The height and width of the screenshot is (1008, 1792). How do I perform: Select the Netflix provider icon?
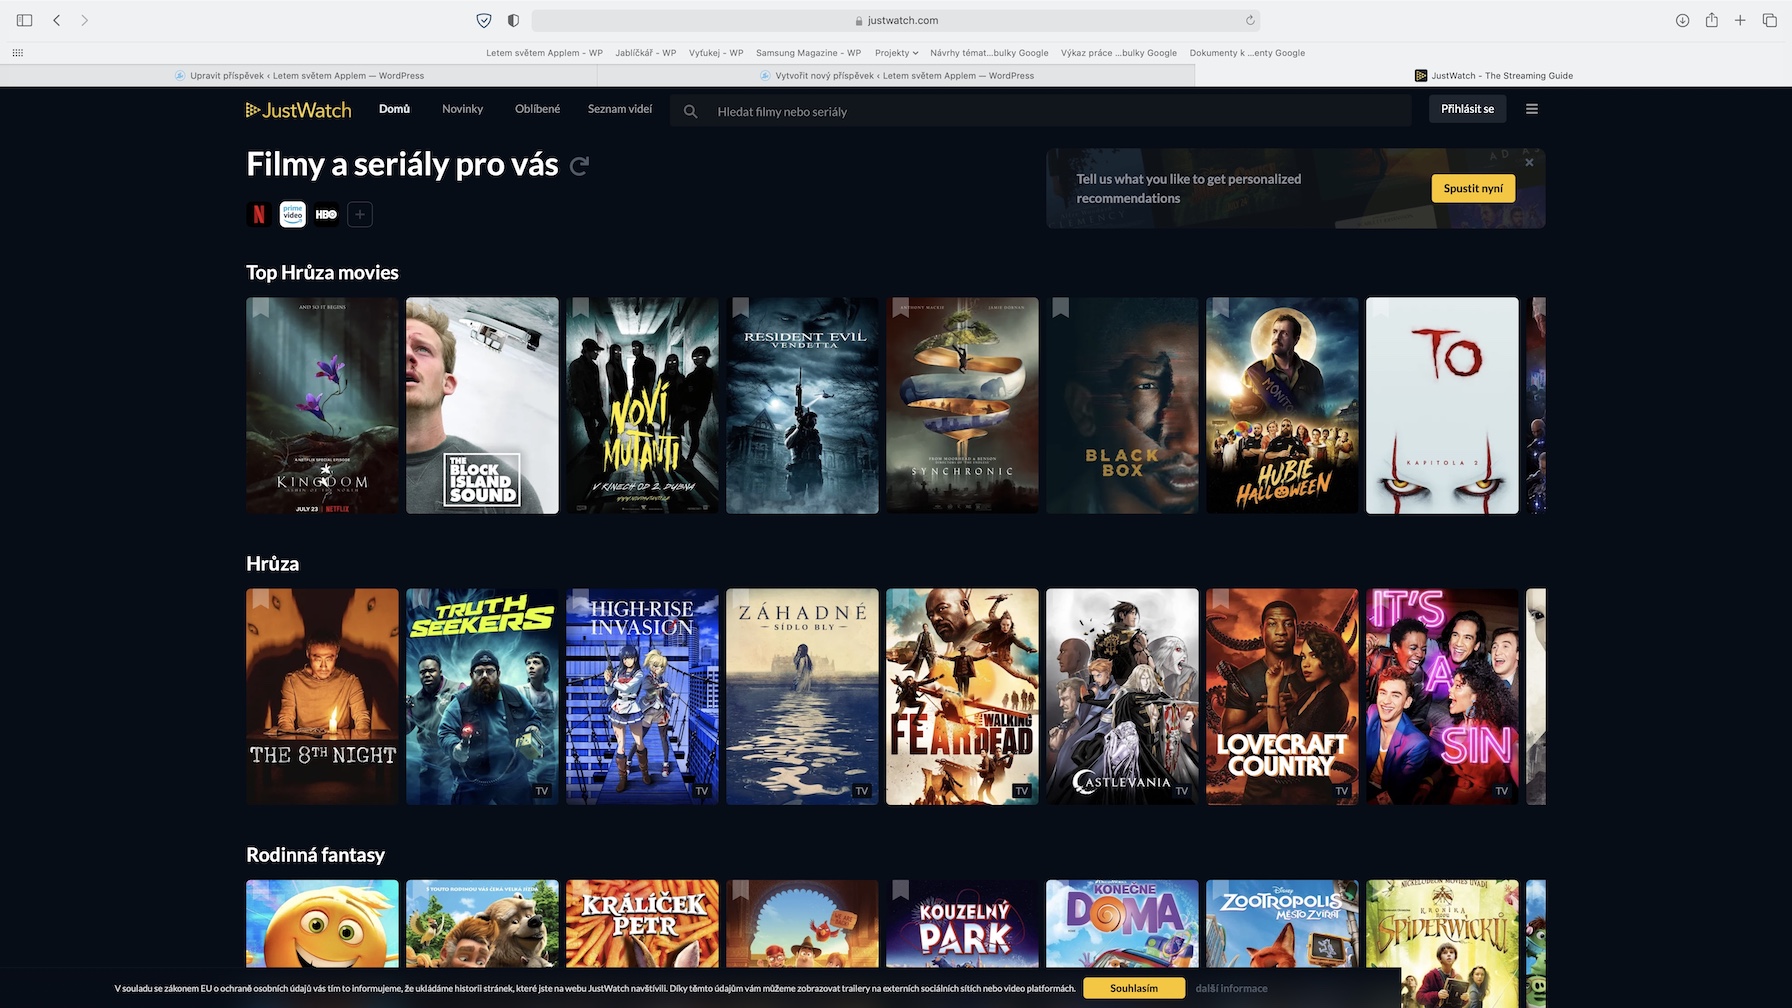[259, 214]
